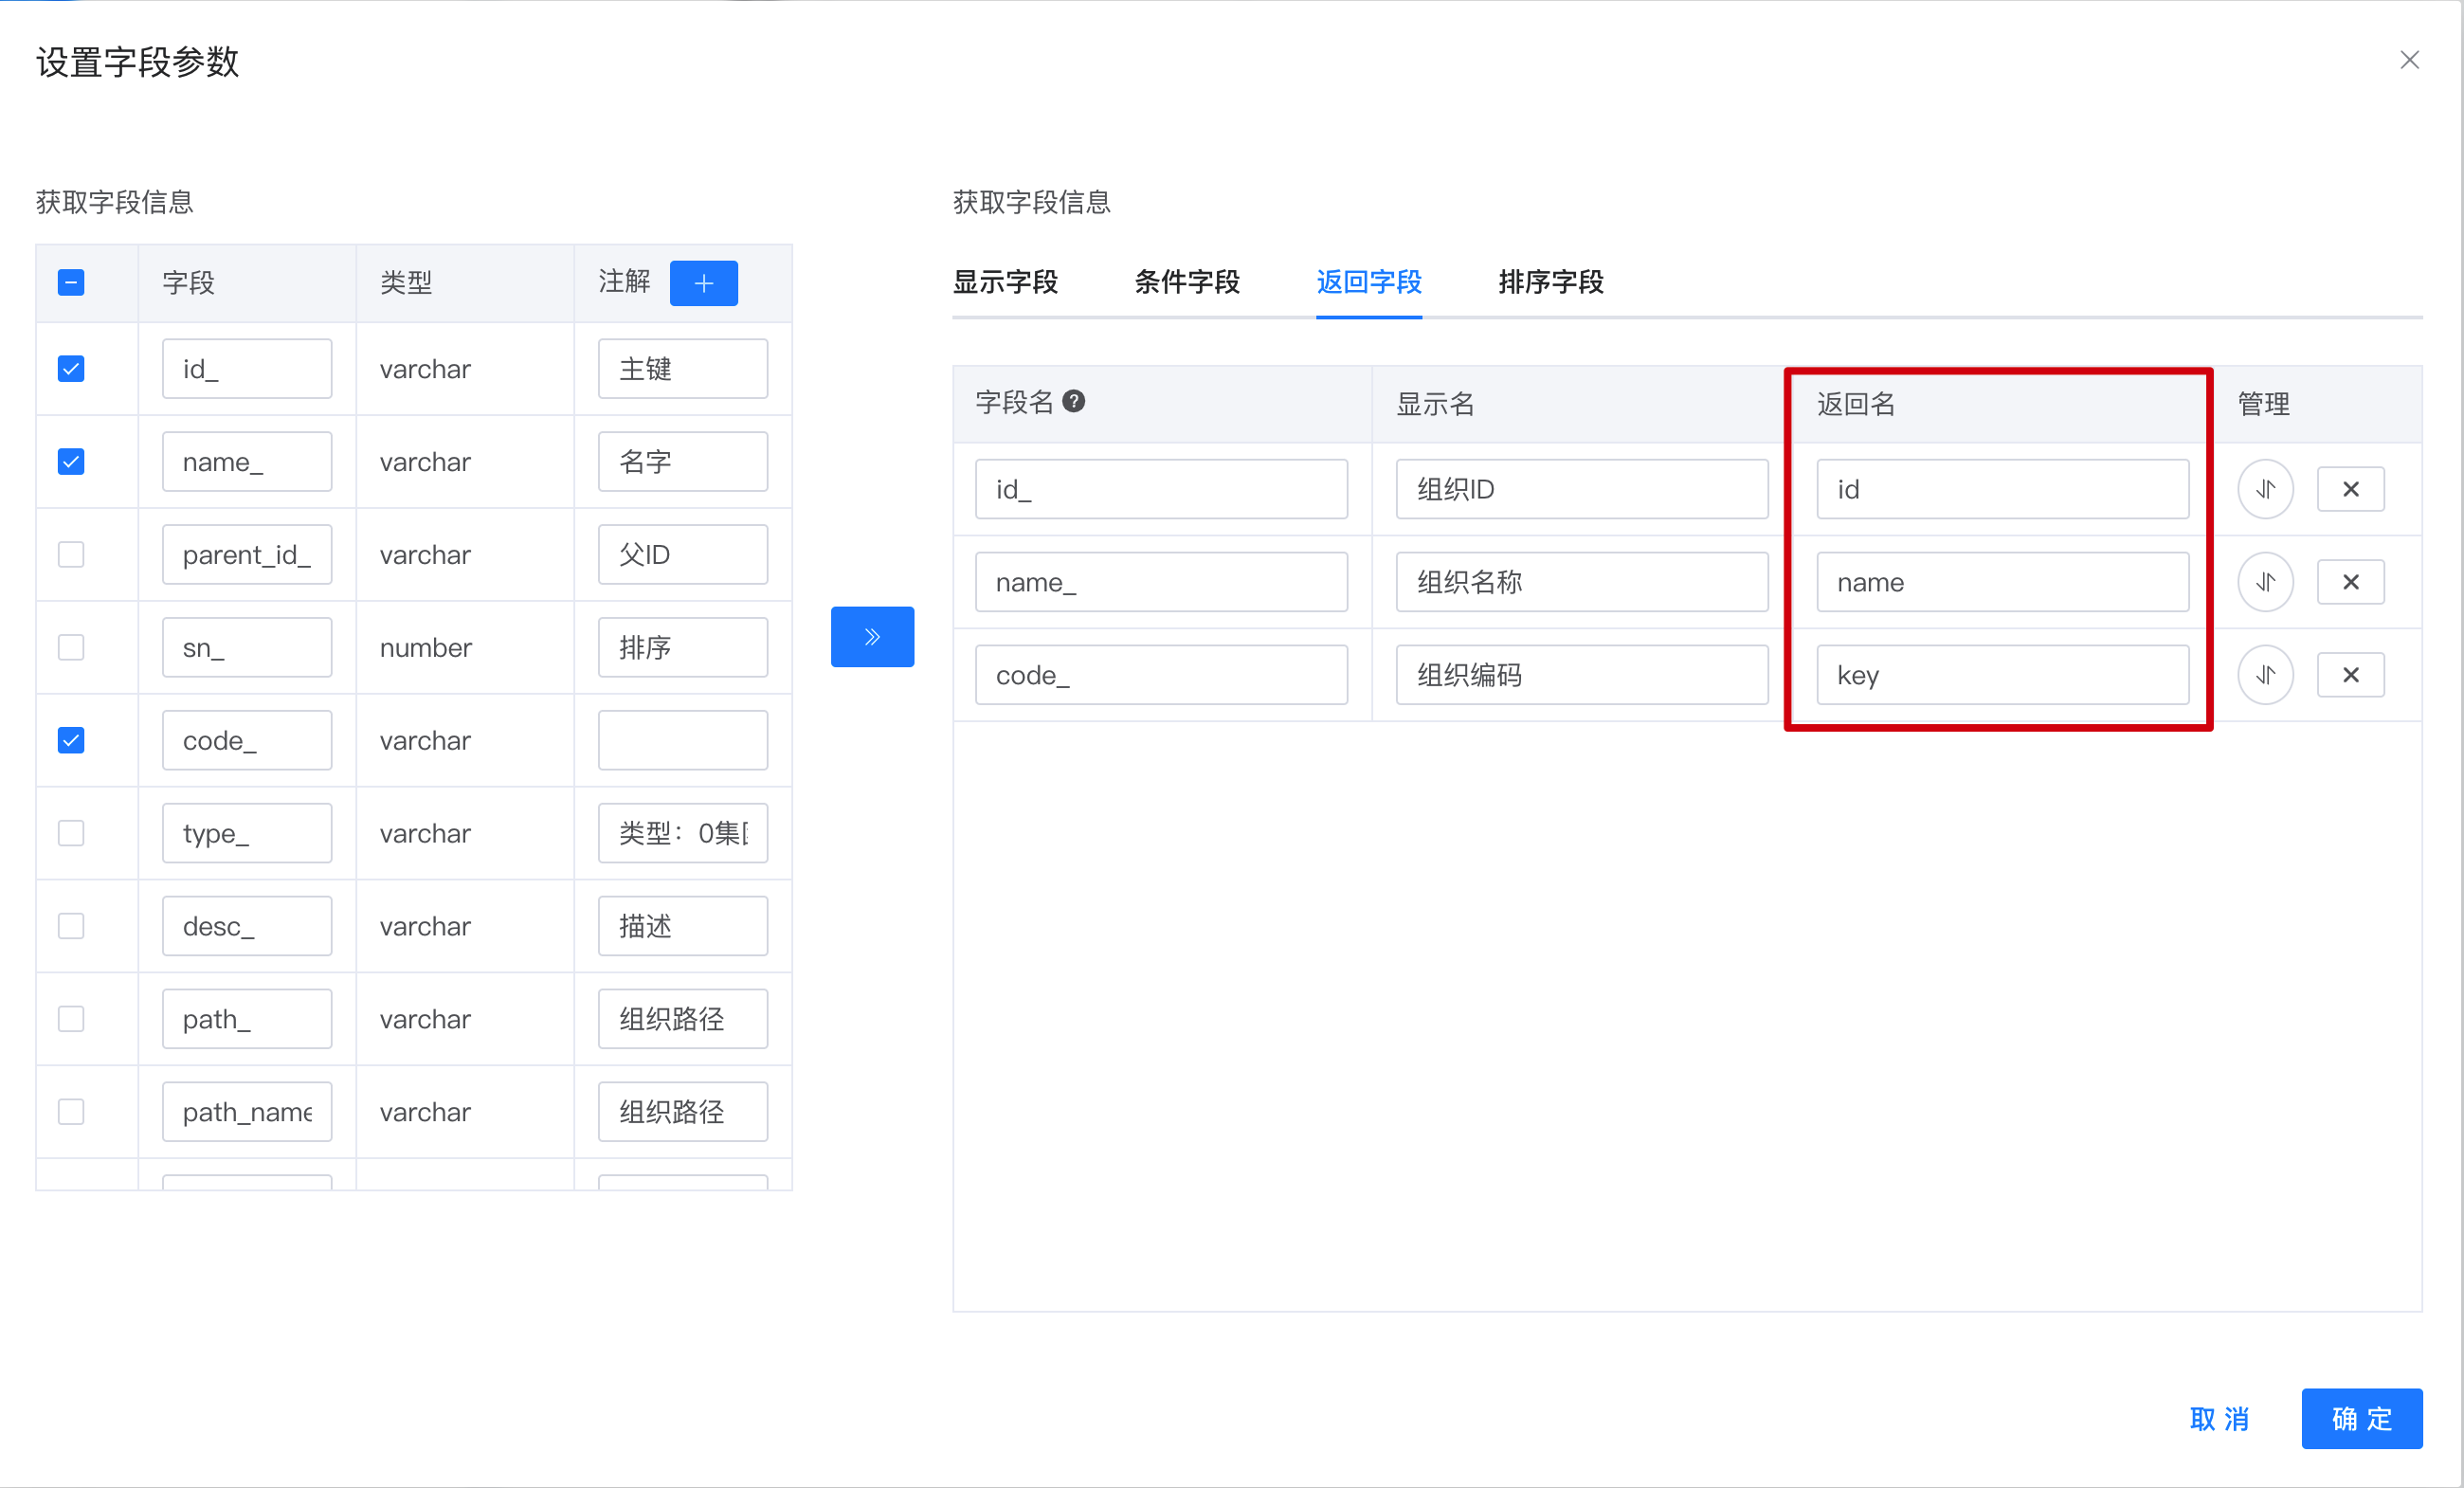Screen dimensions: 2464x1488
Task: Delete the name_ return field row
Action: tap(2351, 582)
